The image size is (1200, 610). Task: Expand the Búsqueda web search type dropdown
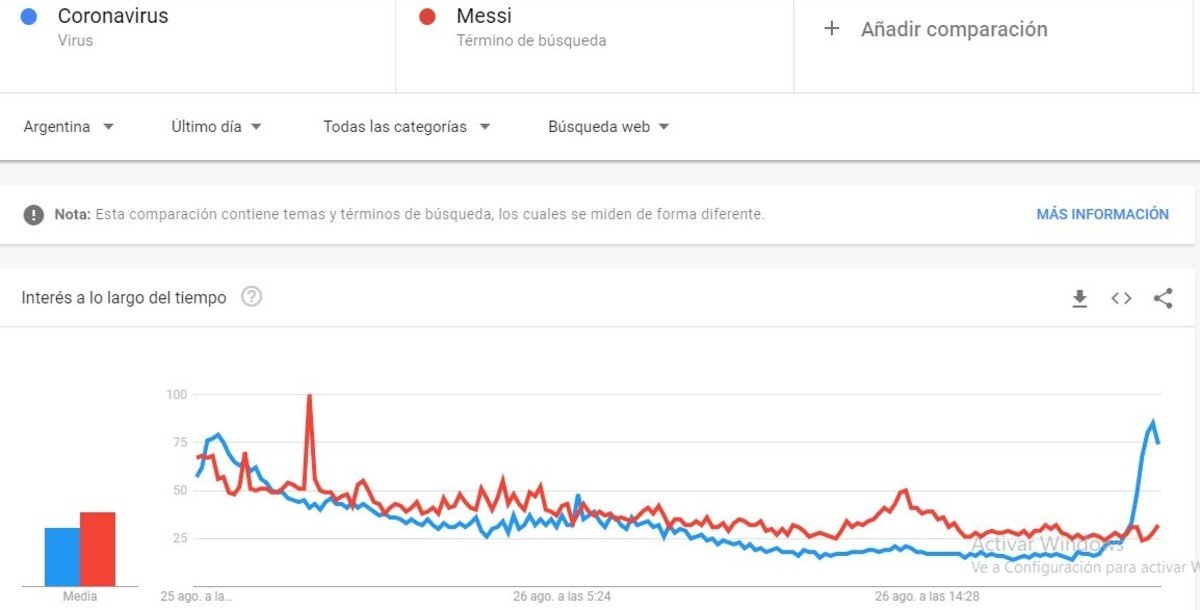tap(608, 127)
